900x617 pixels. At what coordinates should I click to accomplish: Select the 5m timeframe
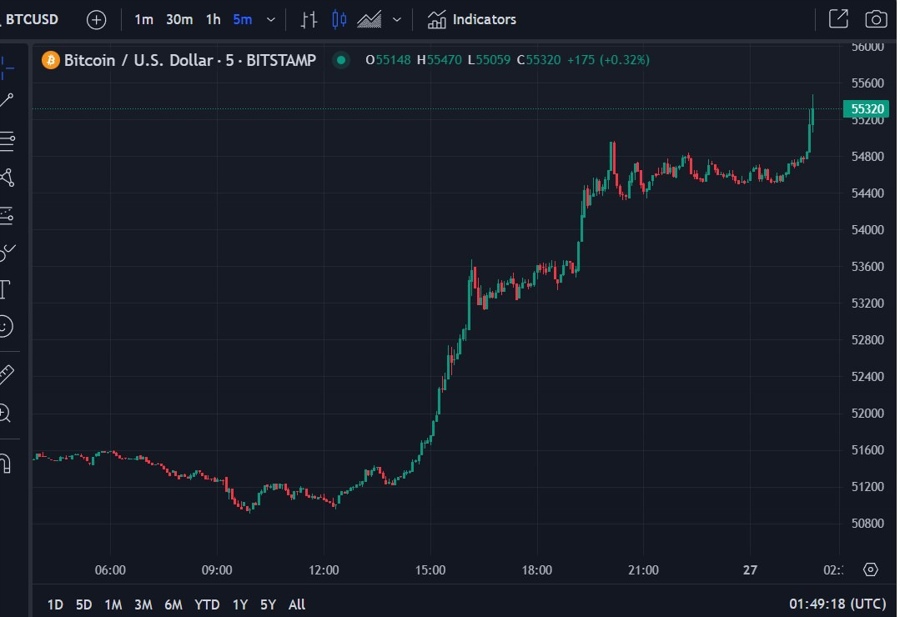click(243, 20)
